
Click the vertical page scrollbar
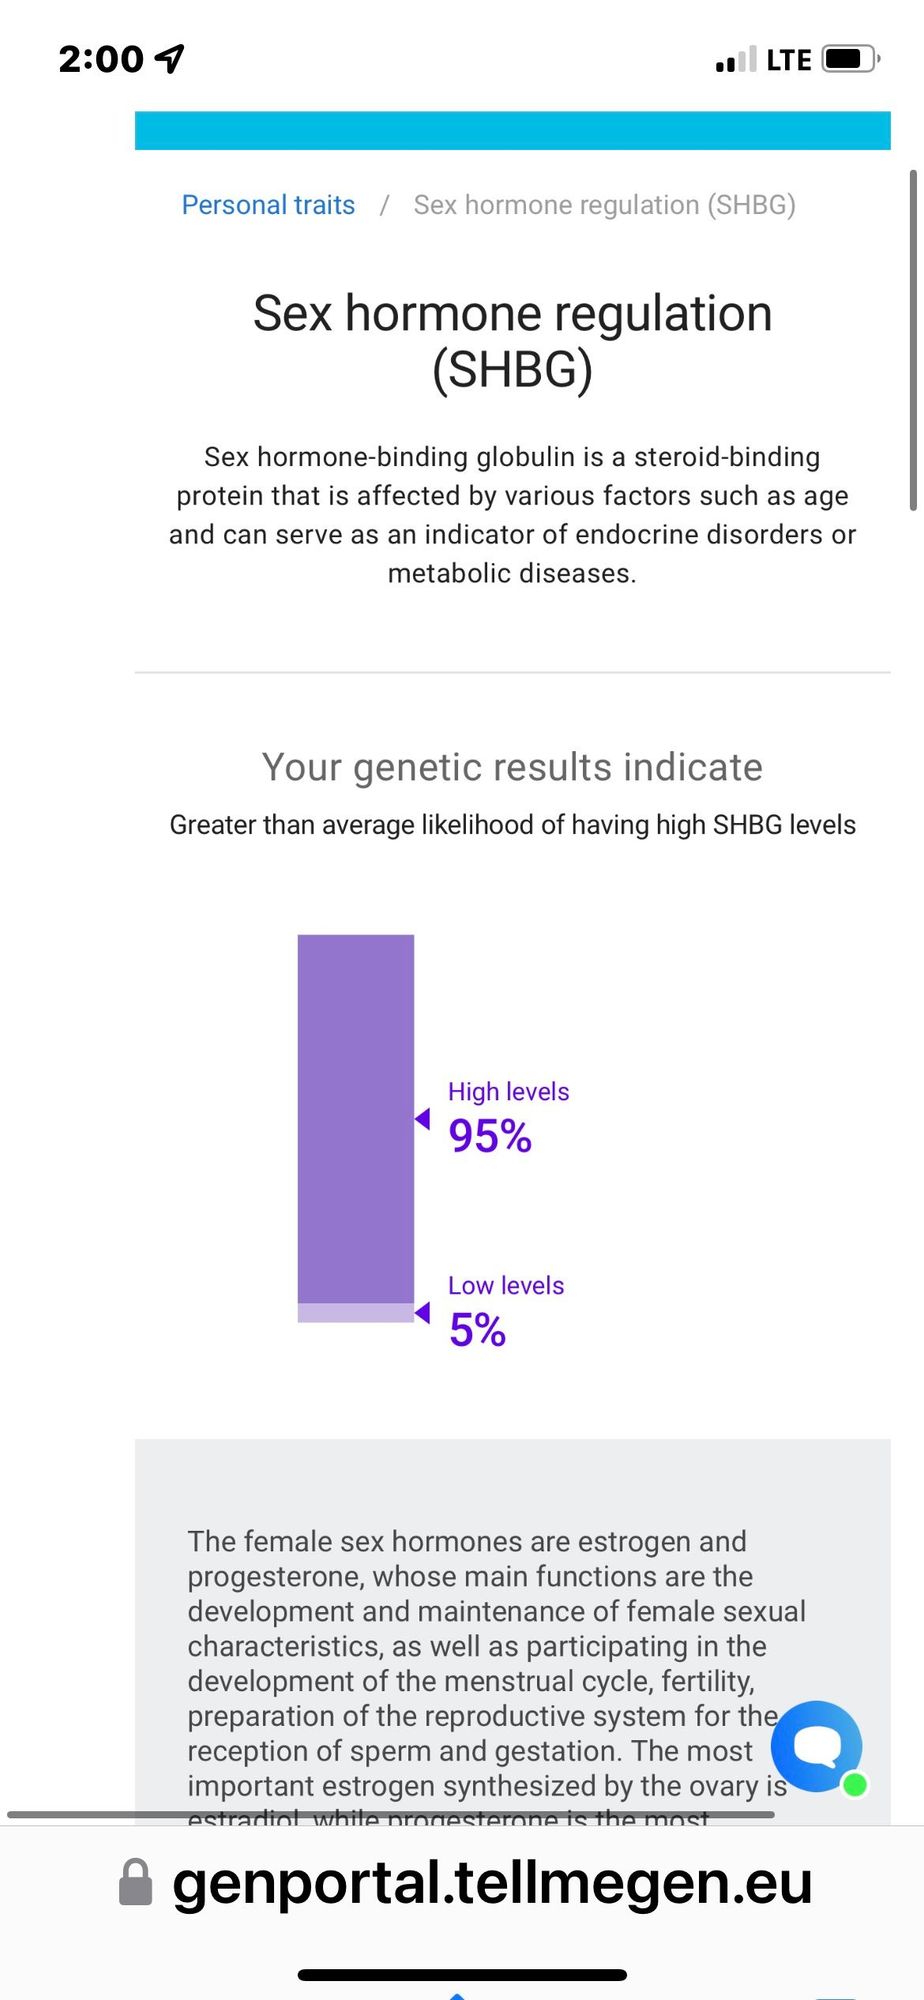[x=912, y=340]
